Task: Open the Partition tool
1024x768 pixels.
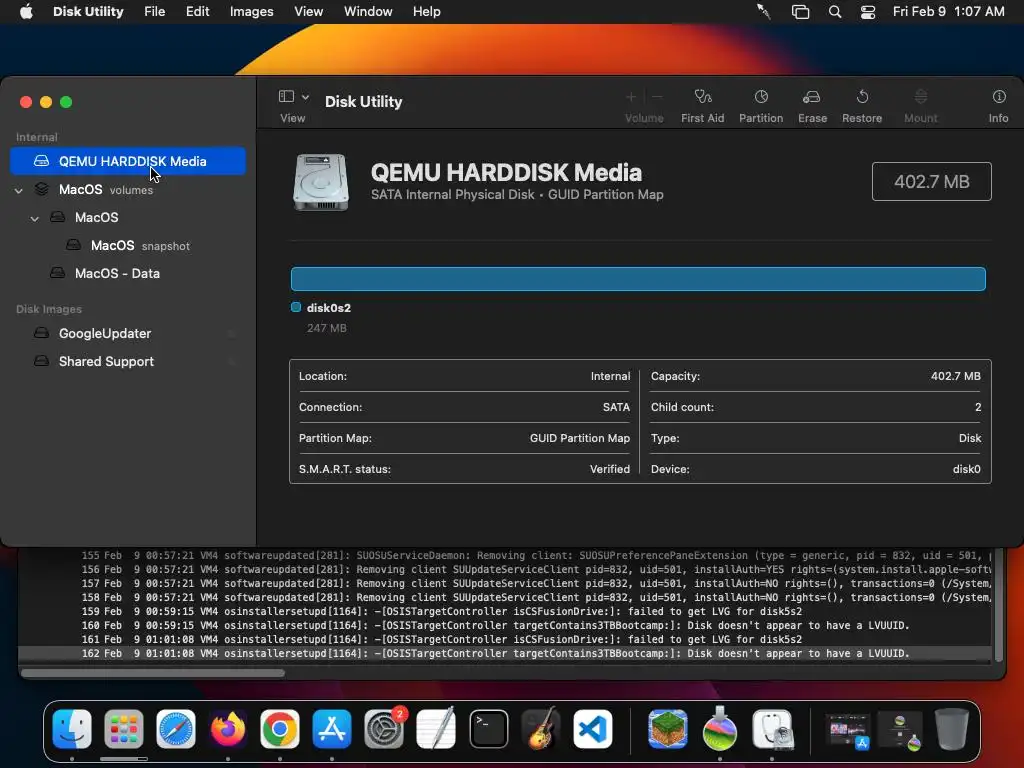Action: click(x=761, y=97)
